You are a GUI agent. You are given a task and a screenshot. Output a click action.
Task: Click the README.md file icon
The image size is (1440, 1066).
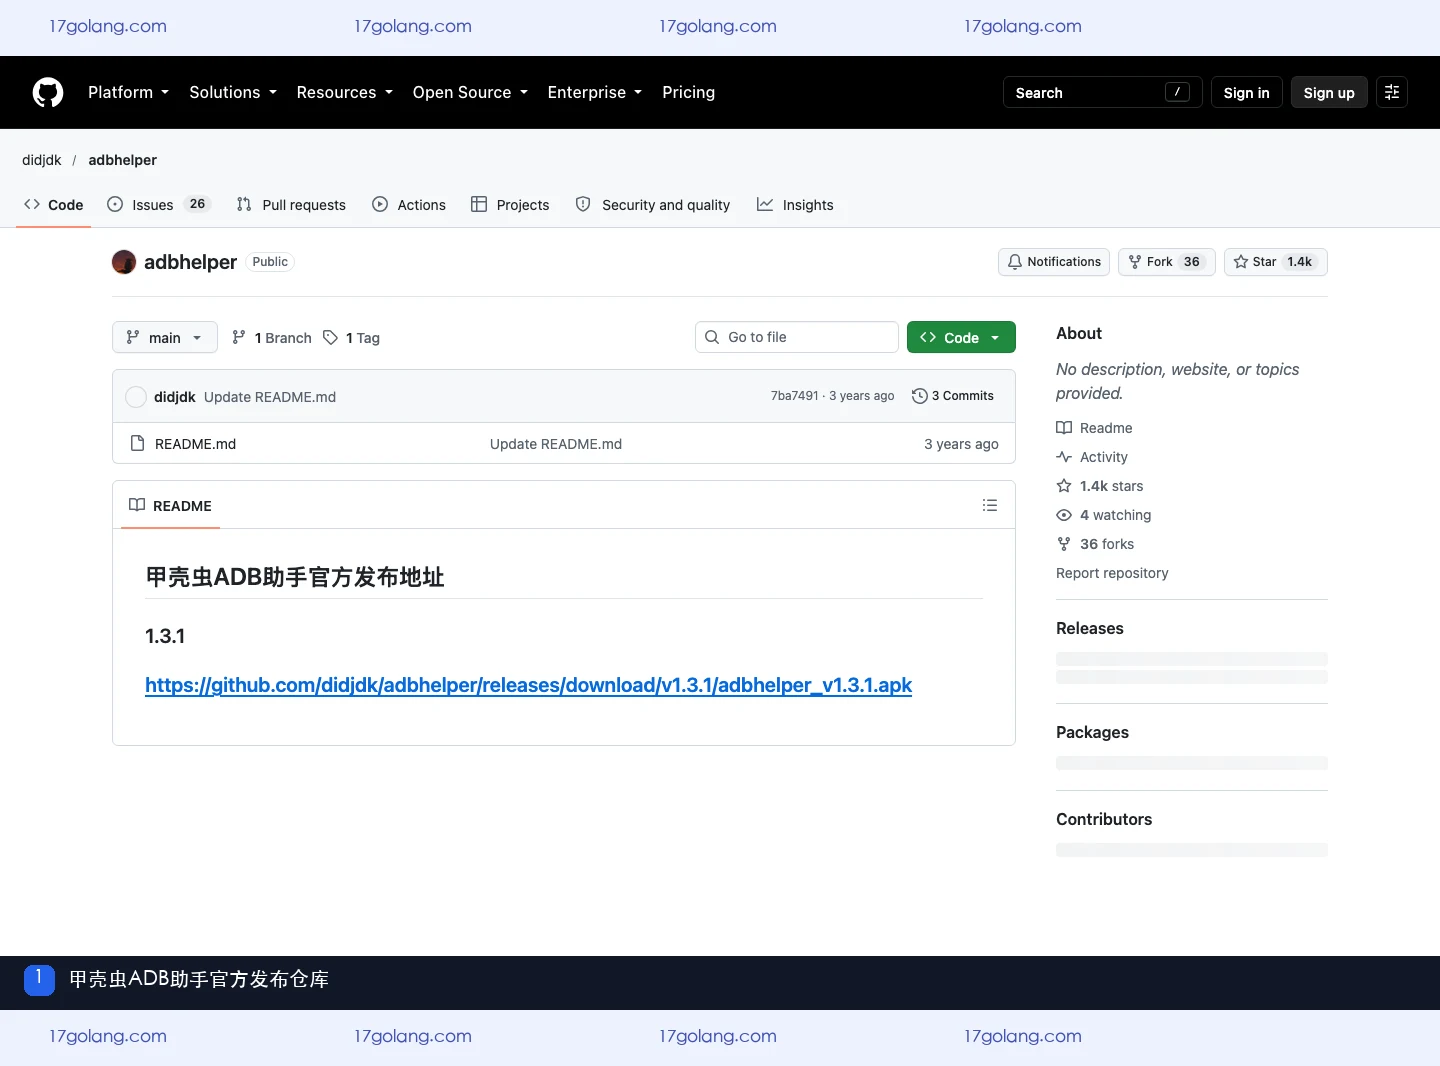coord(138,443)
